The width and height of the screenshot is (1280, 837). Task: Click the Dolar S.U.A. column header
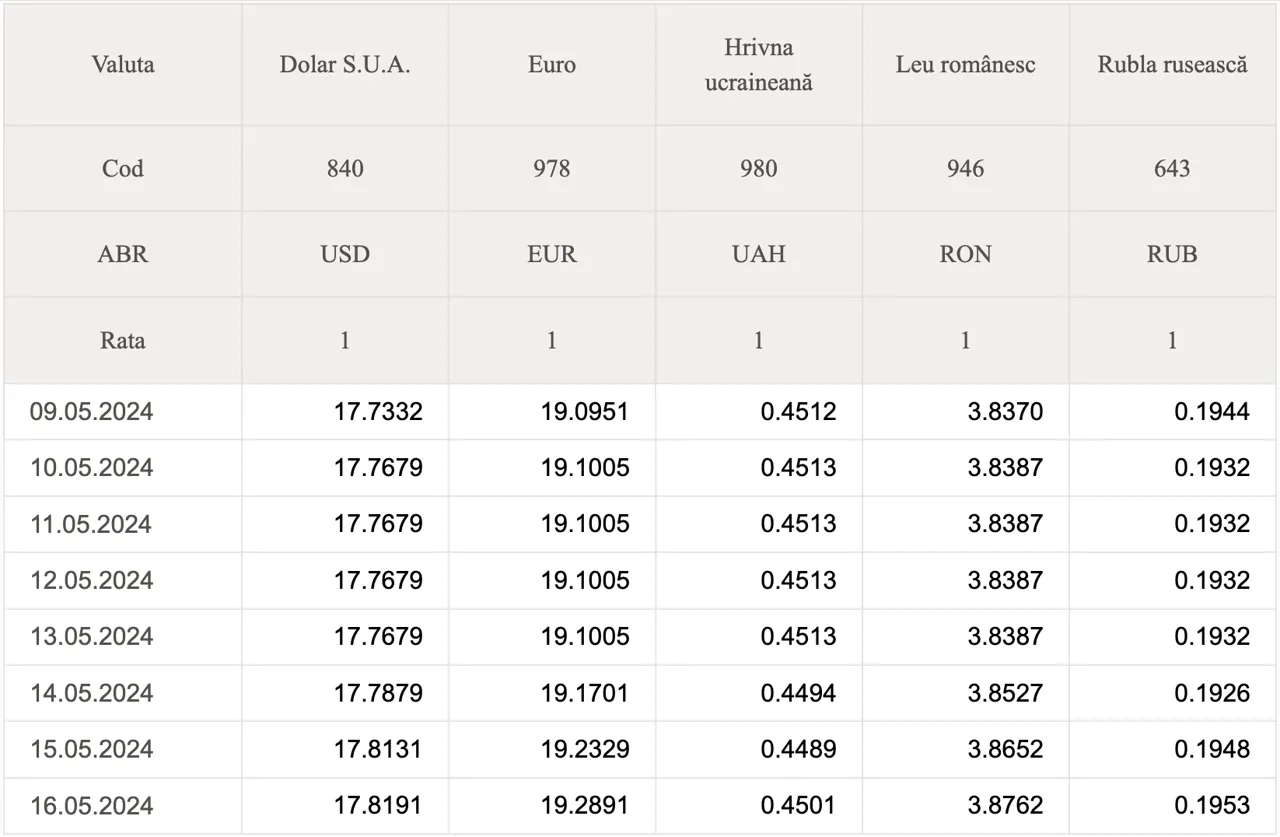tap(345, 65)
